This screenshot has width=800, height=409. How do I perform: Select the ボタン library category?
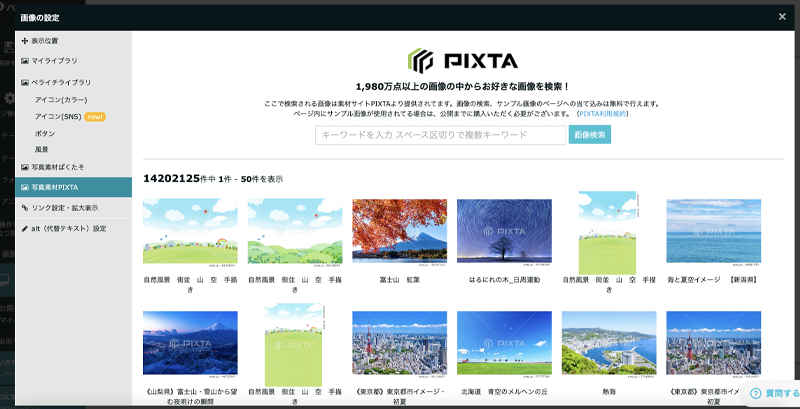point(45,133)
